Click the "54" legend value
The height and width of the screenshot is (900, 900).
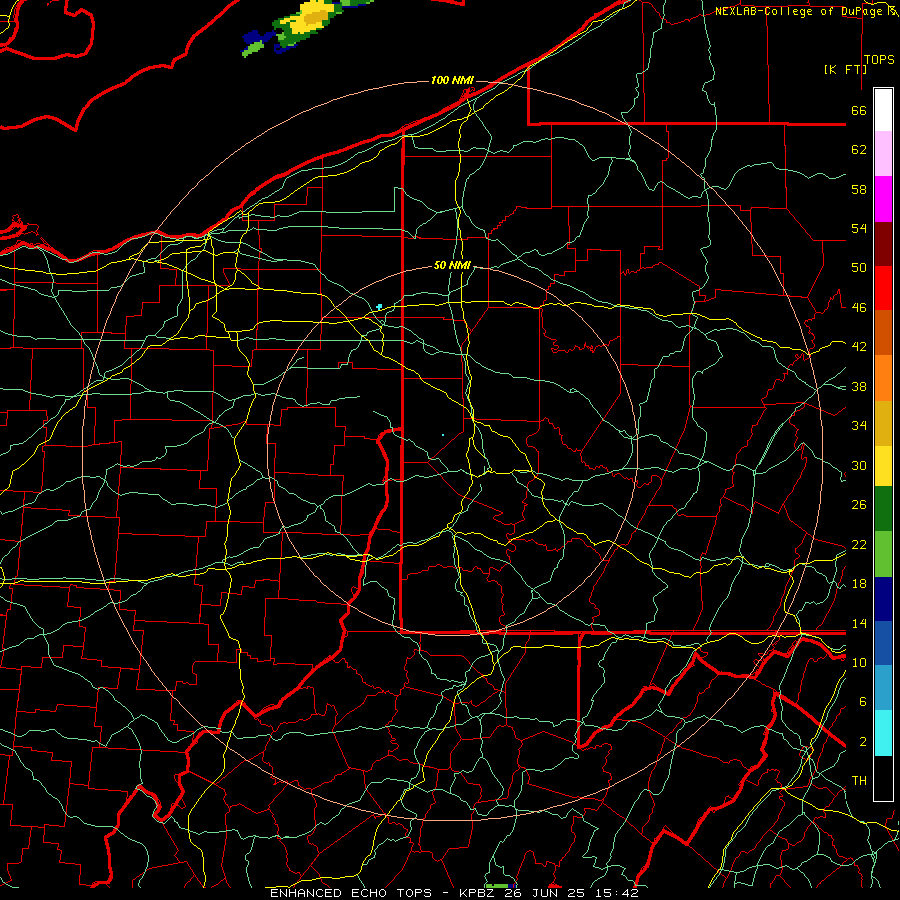[x=859, y=228]
